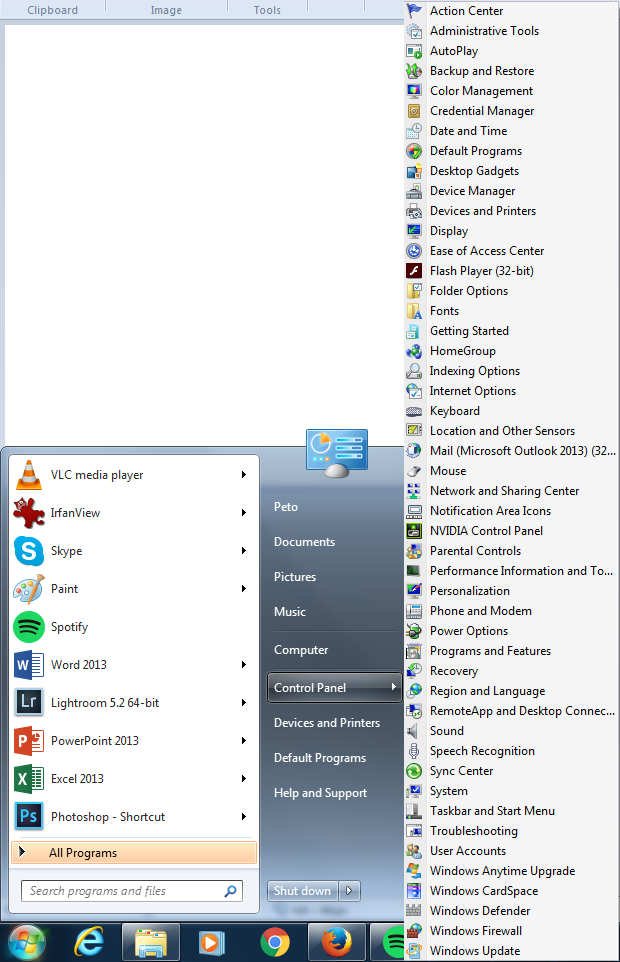Click the user account picture tile
This screenshot has height=962, width=620.
click(x=337, y=453)
